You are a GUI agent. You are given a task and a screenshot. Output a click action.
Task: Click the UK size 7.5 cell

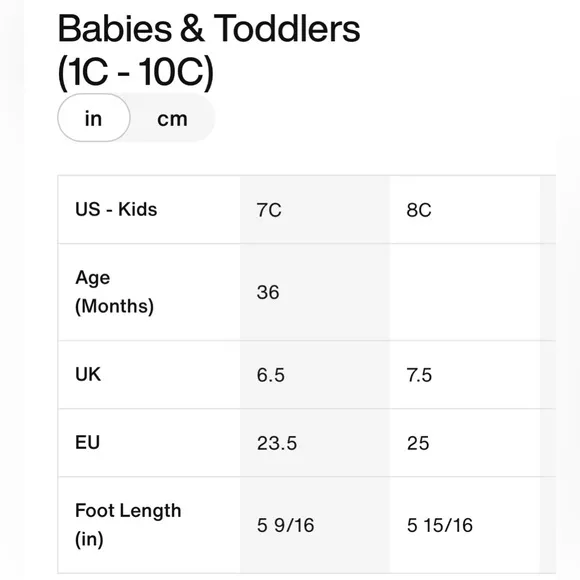(419, 375)
